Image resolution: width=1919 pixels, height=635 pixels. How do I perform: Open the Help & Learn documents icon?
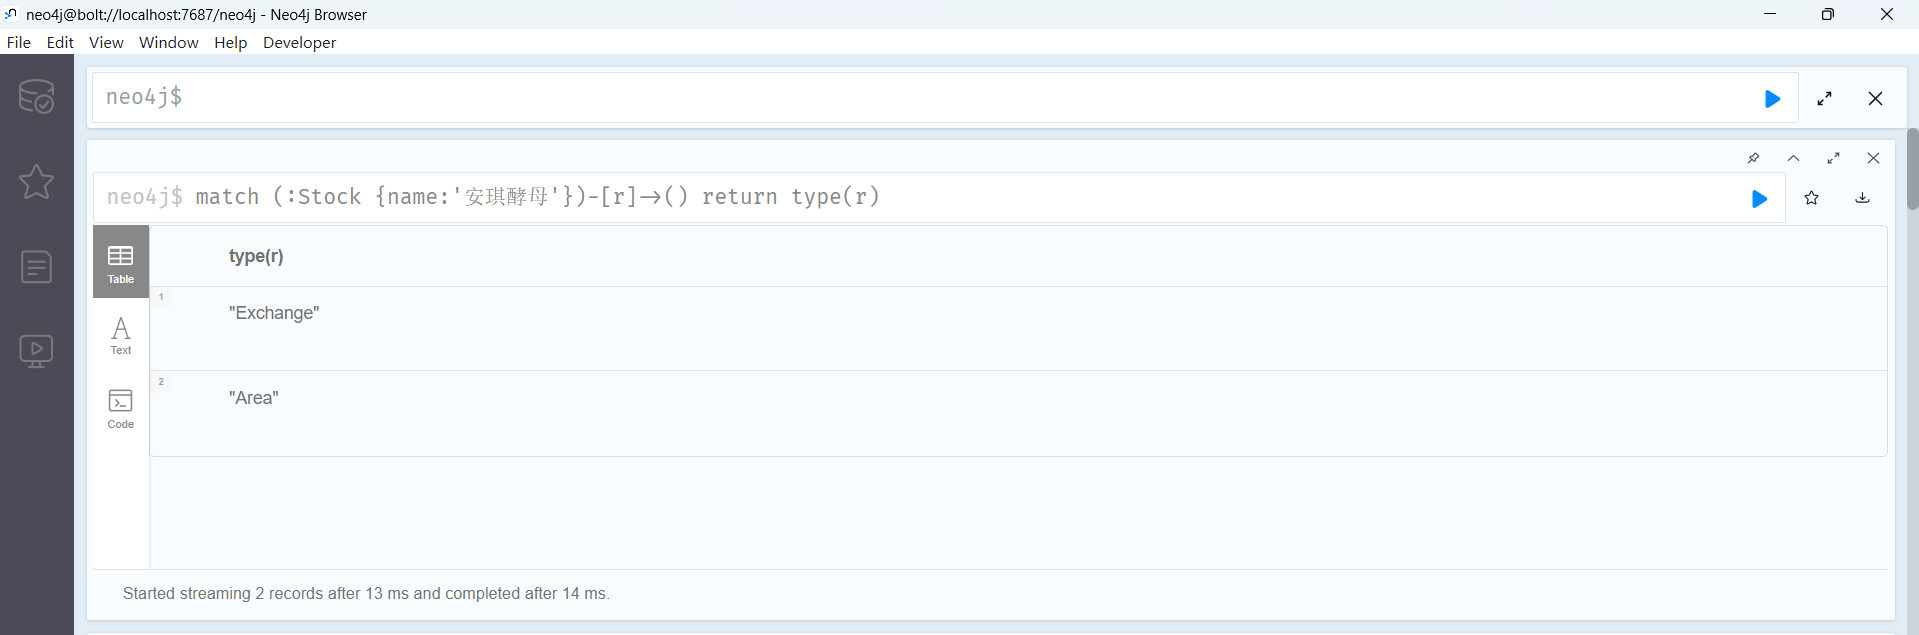pos(36,267)
